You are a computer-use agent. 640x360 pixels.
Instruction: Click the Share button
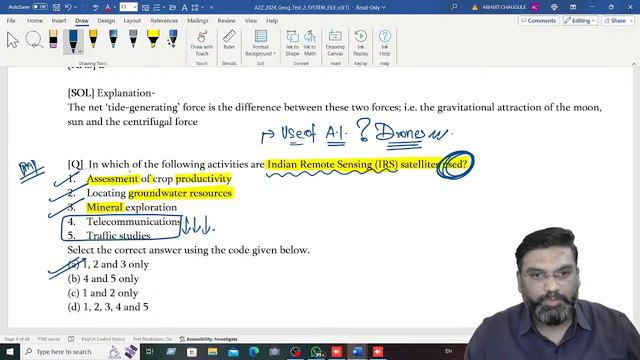click(x=616, y=20)
